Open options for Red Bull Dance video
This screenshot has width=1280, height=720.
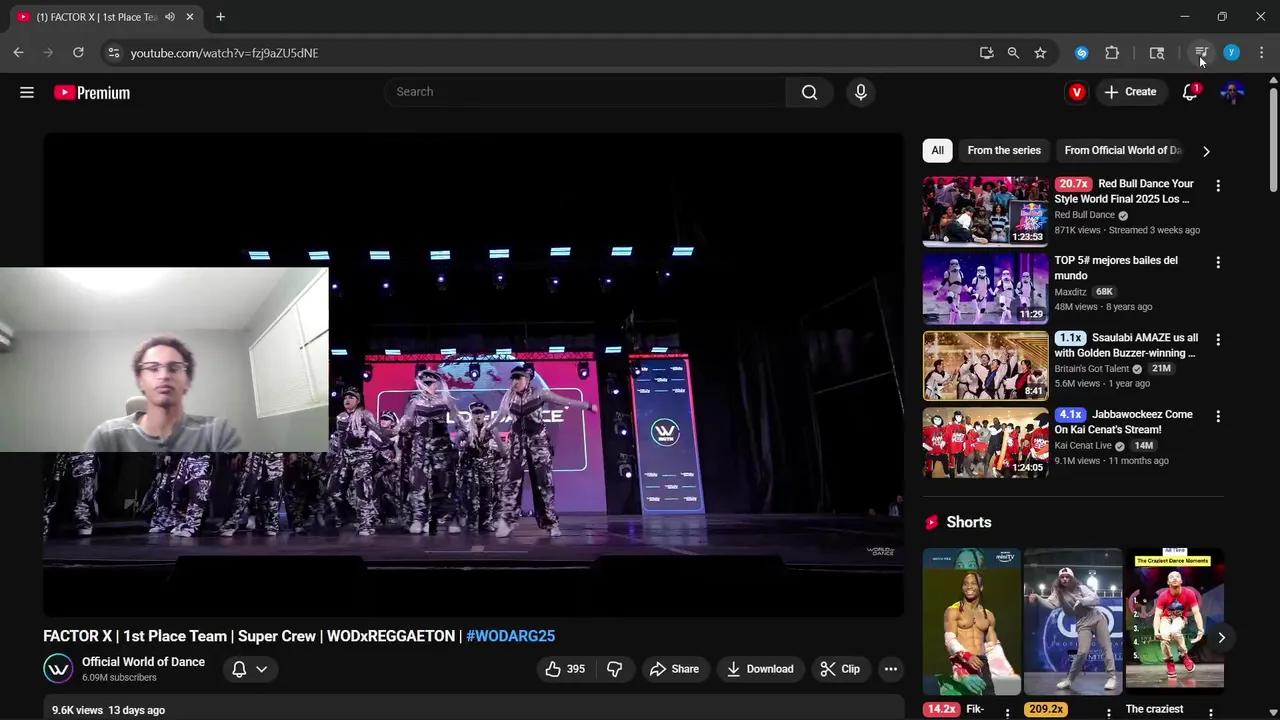pyautogui.click(x=1218, y=186)
